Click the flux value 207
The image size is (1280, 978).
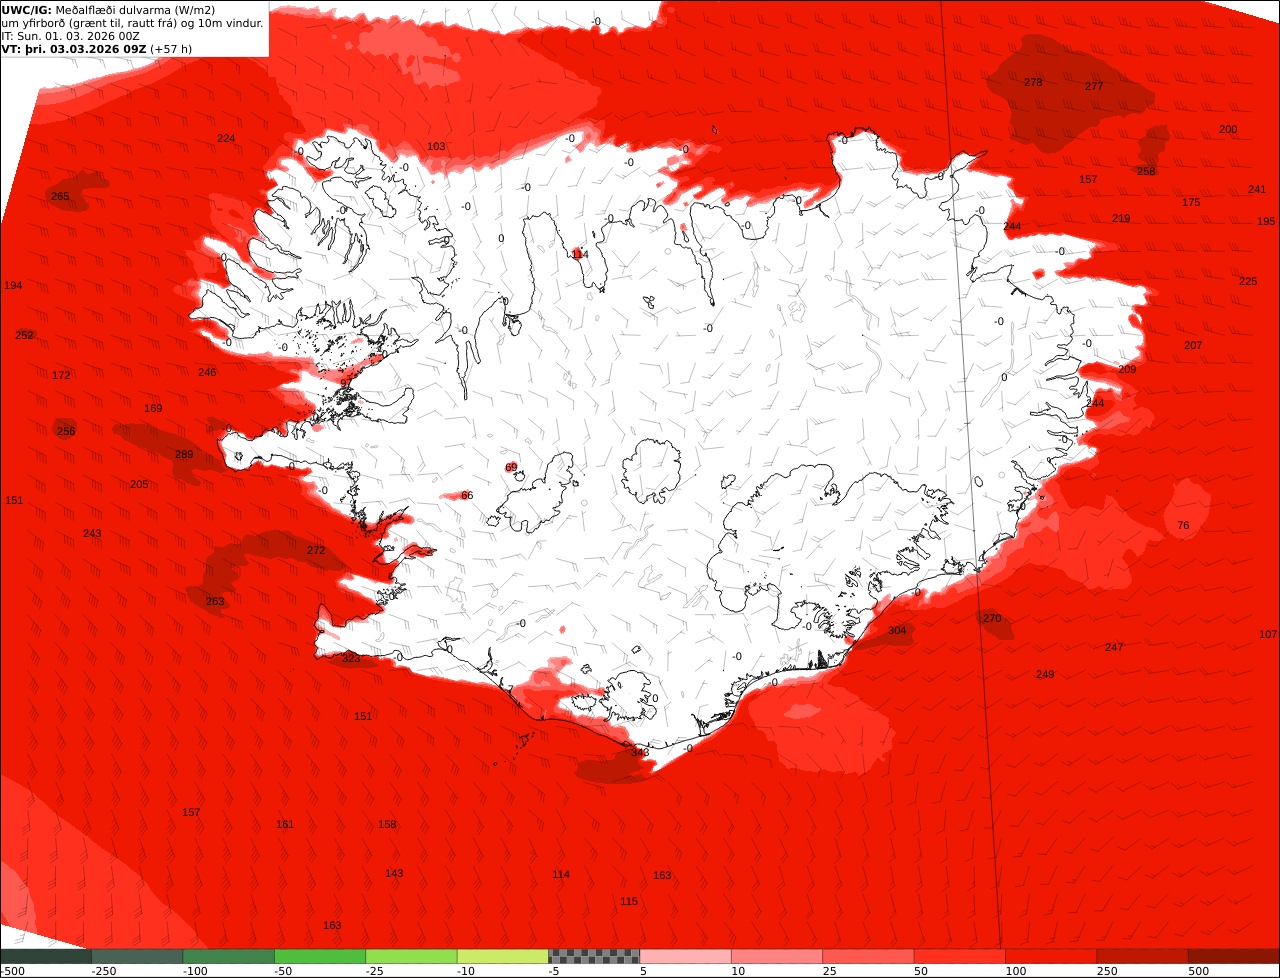[x=1193, y=345]
